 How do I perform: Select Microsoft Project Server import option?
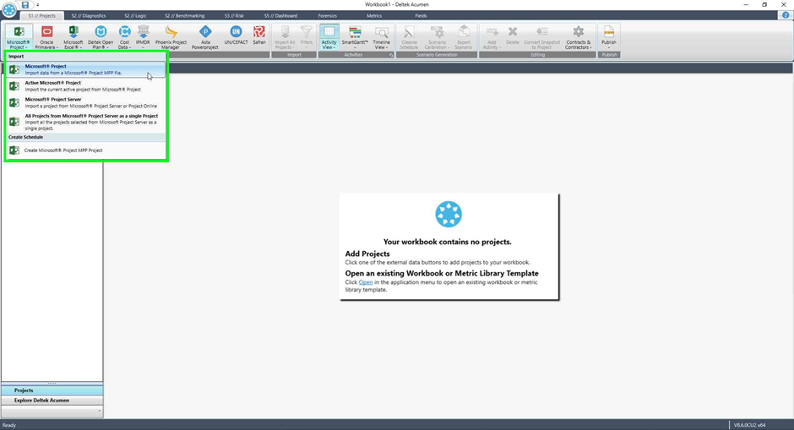click(x=86, y=103)
